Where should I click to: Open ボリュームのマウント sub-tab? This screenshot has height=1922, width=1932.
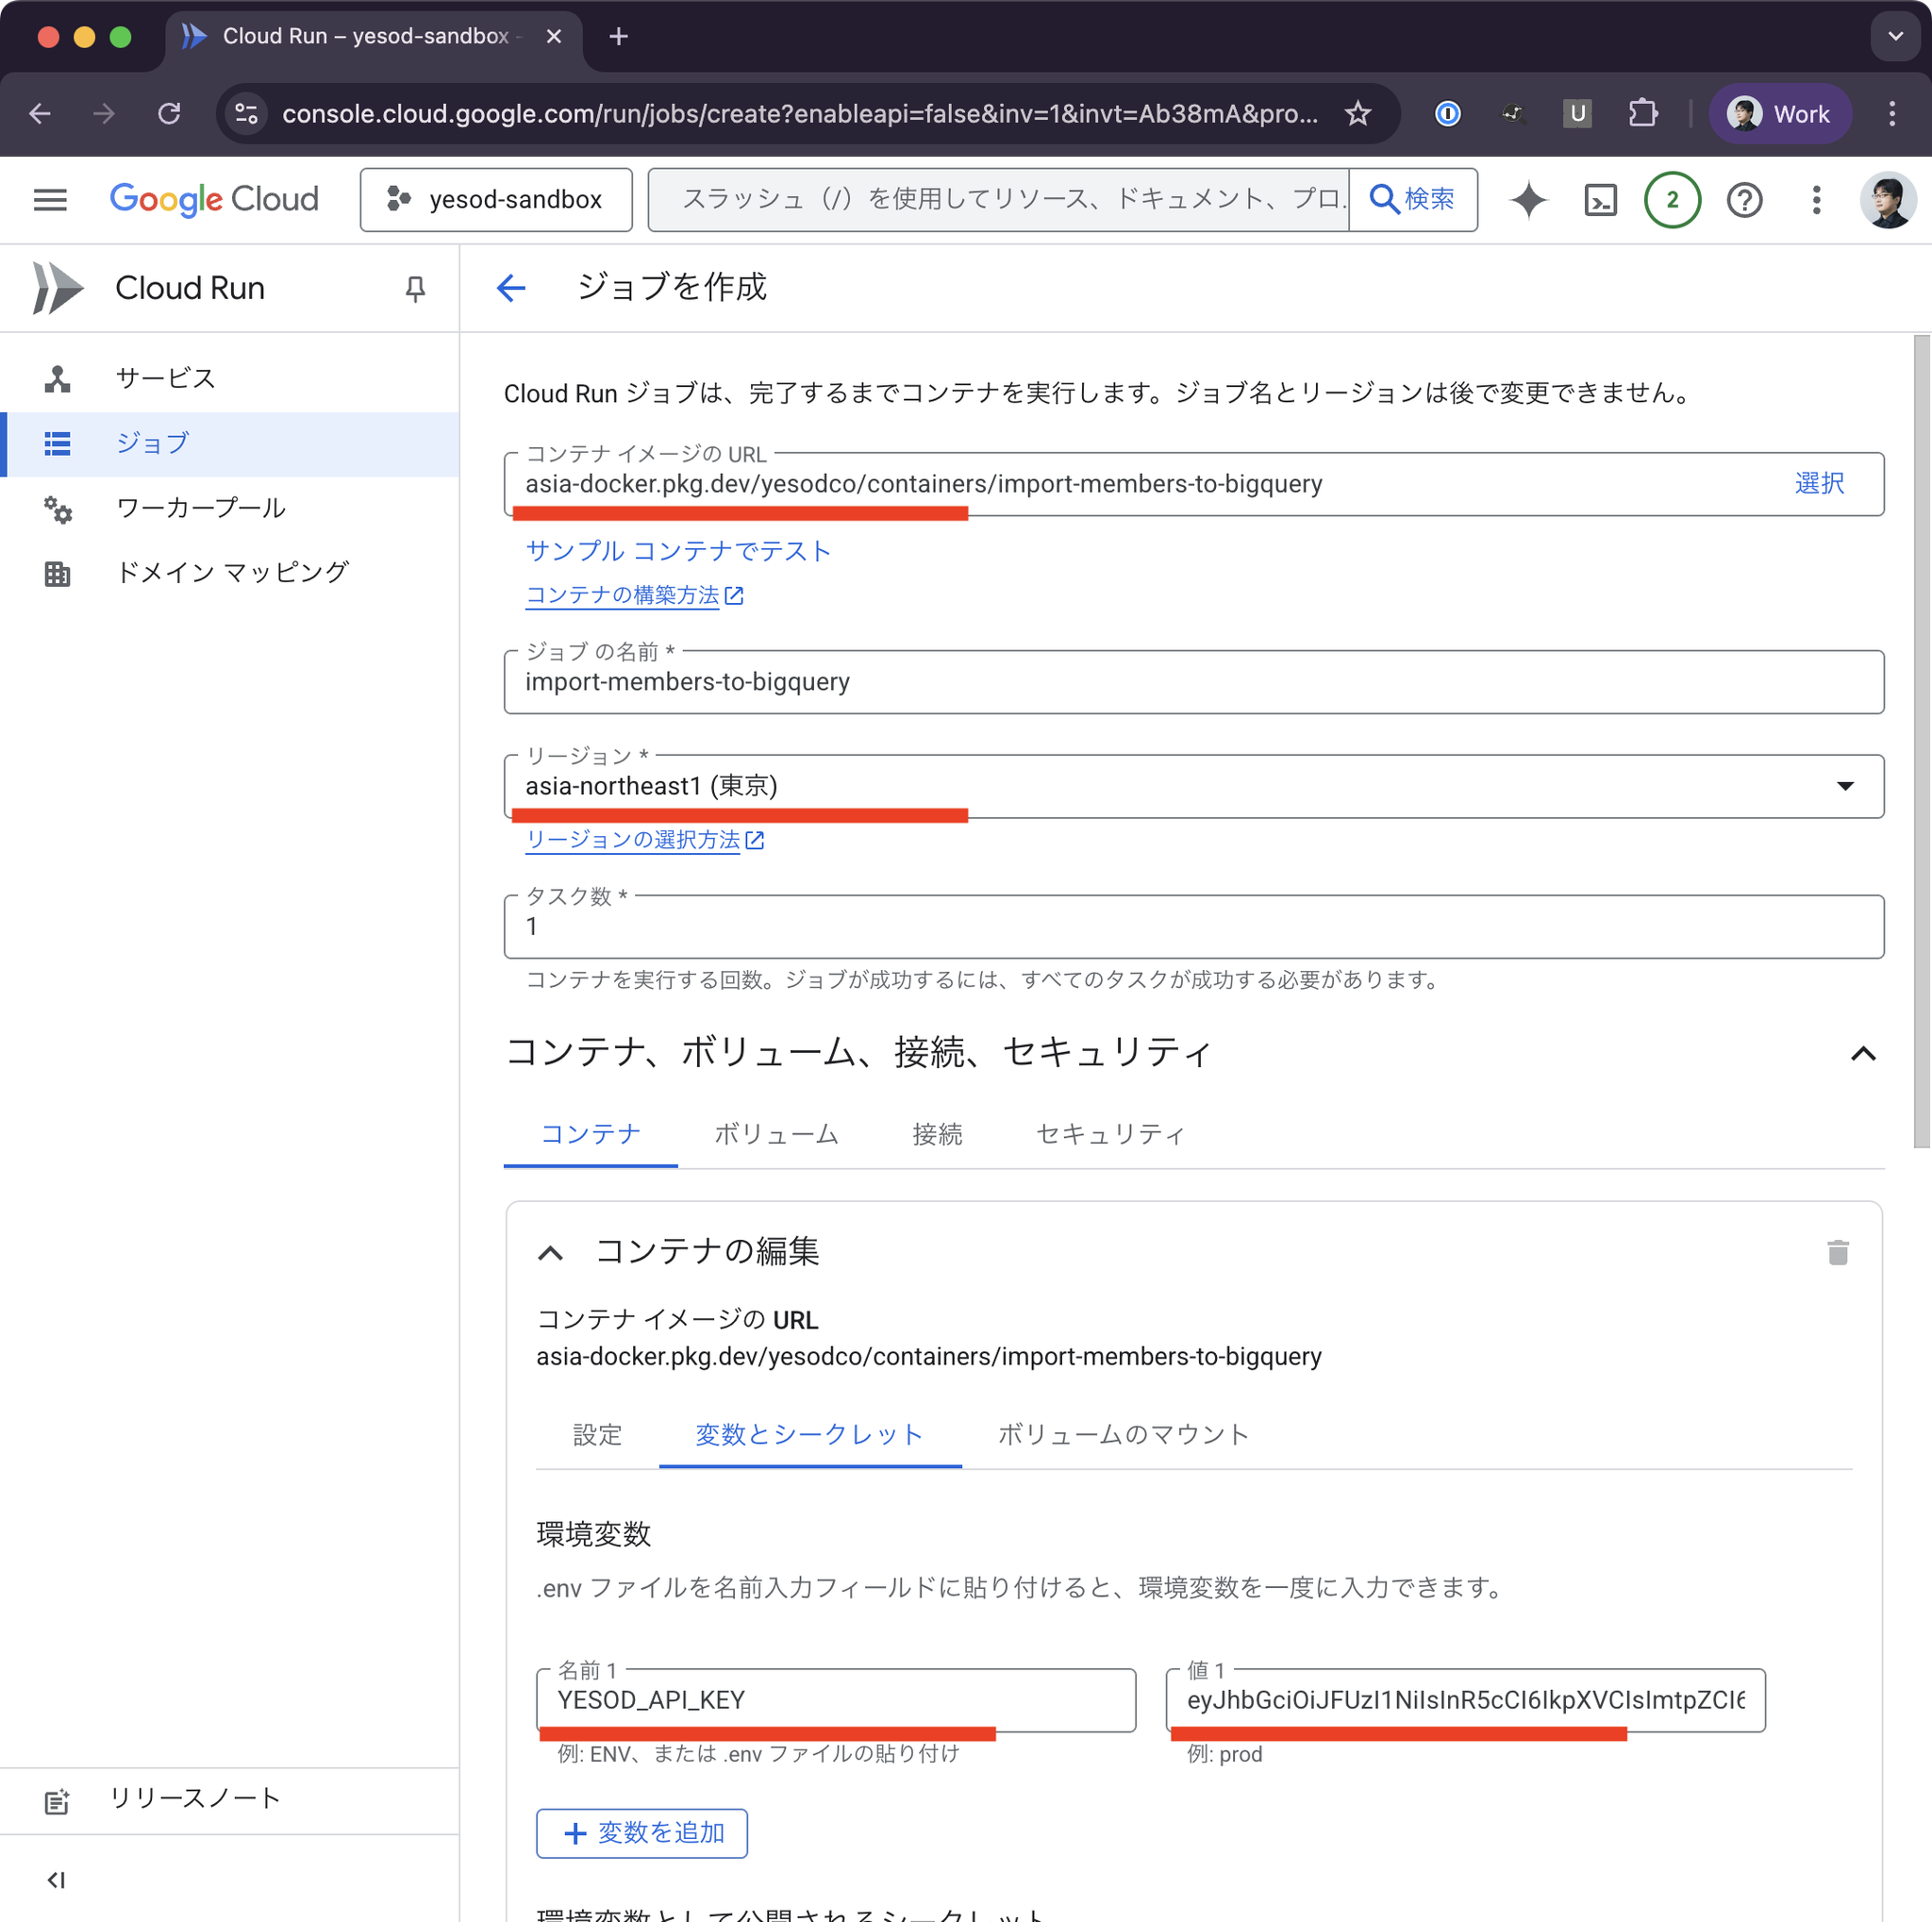pyautogui.click(x=1123, y=1434)
